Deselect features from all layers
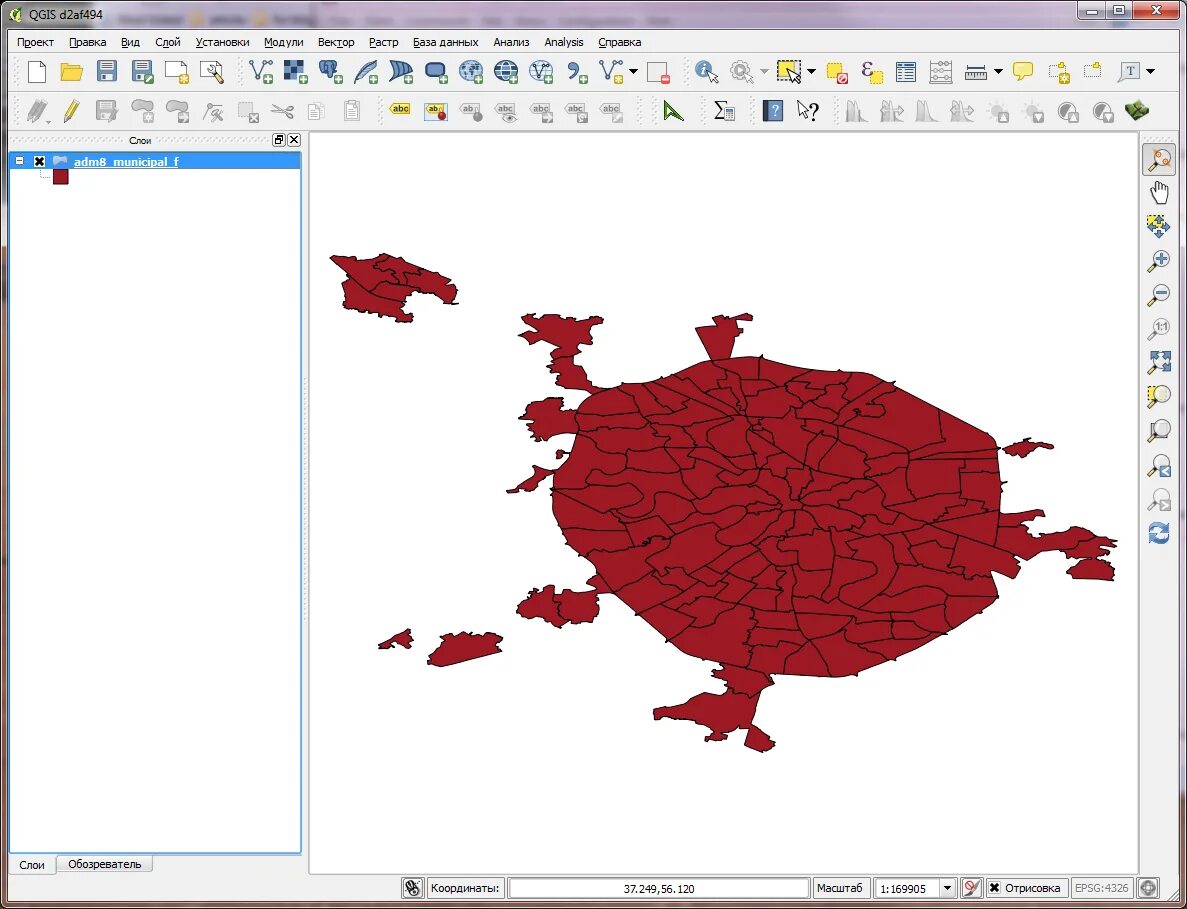This screenshot has width=1187, height=909. point(837,72)
